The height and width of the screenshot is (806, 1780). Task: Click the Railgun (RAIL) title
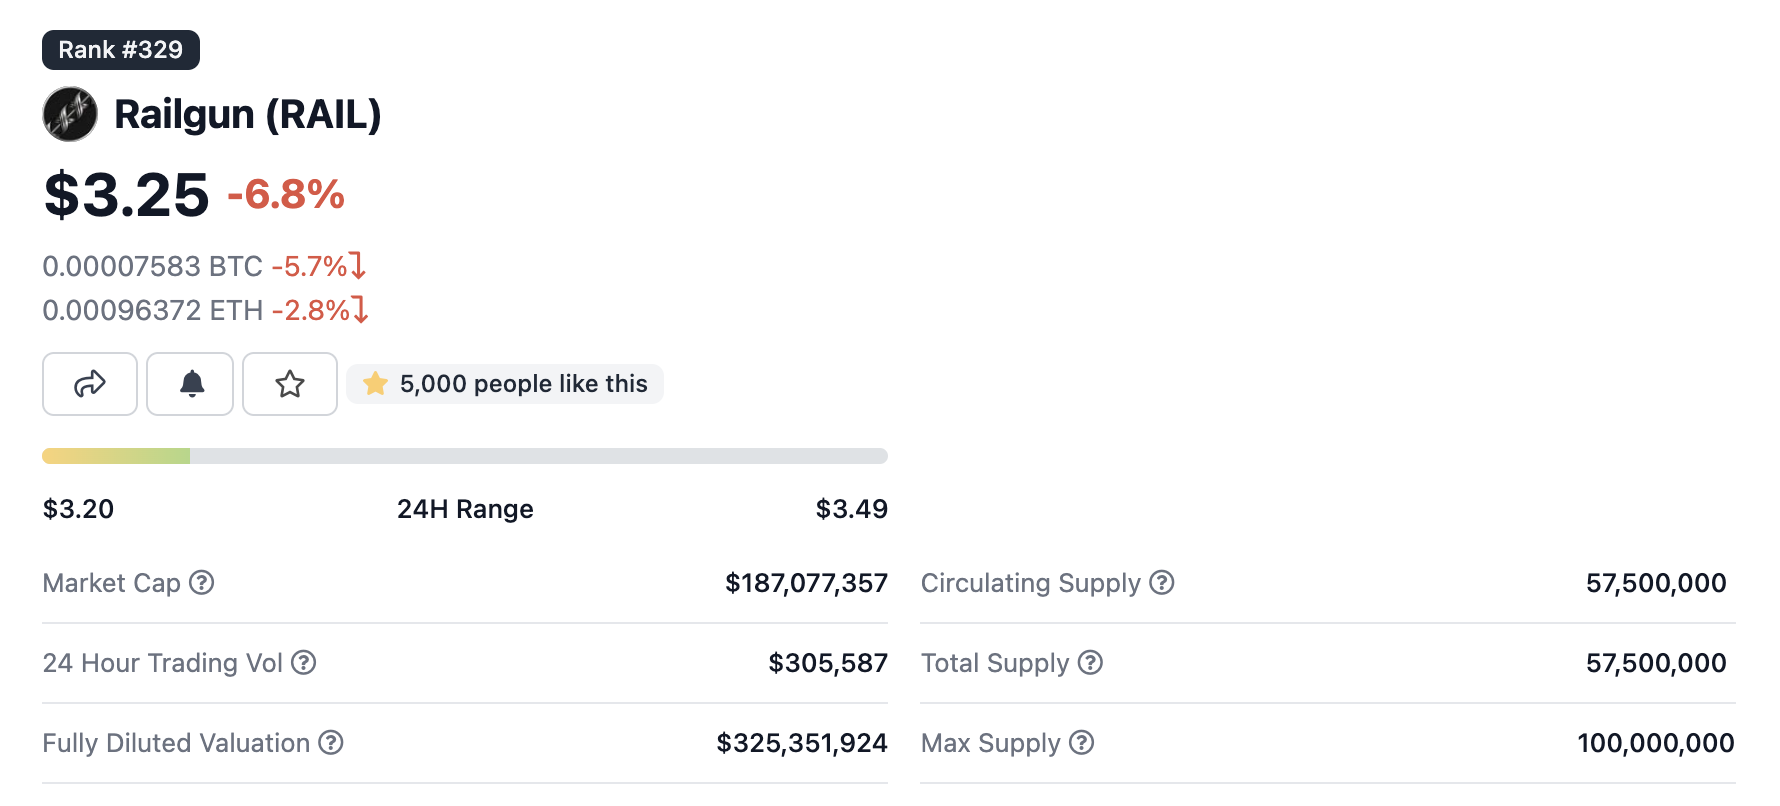pos(248,114)
